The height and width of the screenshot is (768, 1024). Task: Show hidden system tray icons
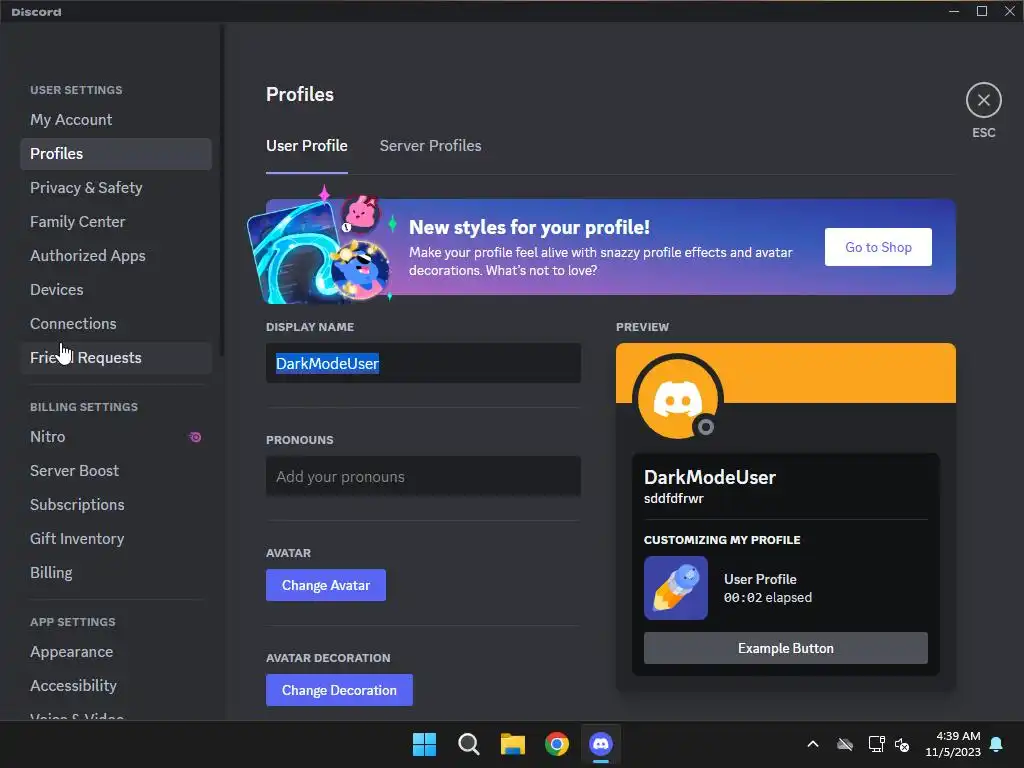813,744
